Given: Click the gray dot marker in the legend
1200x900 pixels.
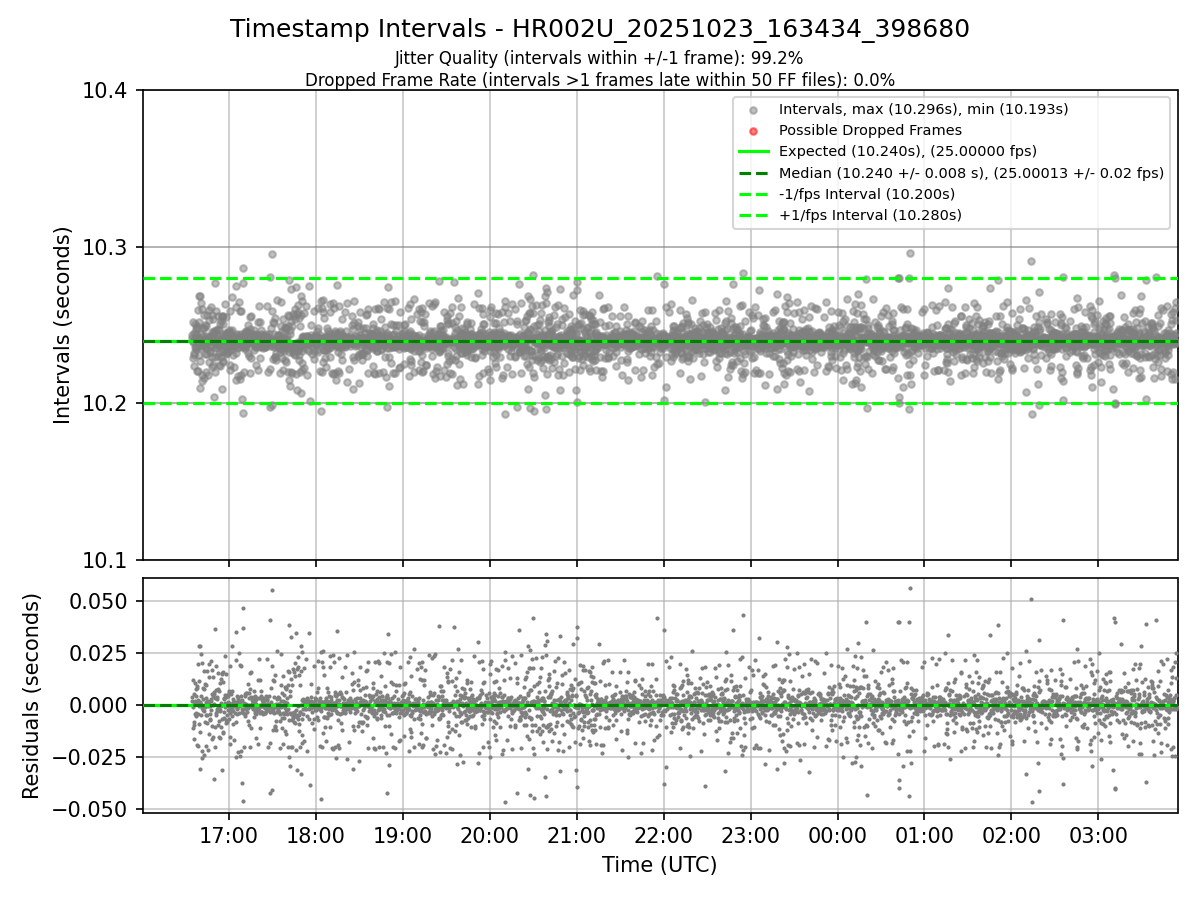Looking at the screenshot, I should click(754, 110).
